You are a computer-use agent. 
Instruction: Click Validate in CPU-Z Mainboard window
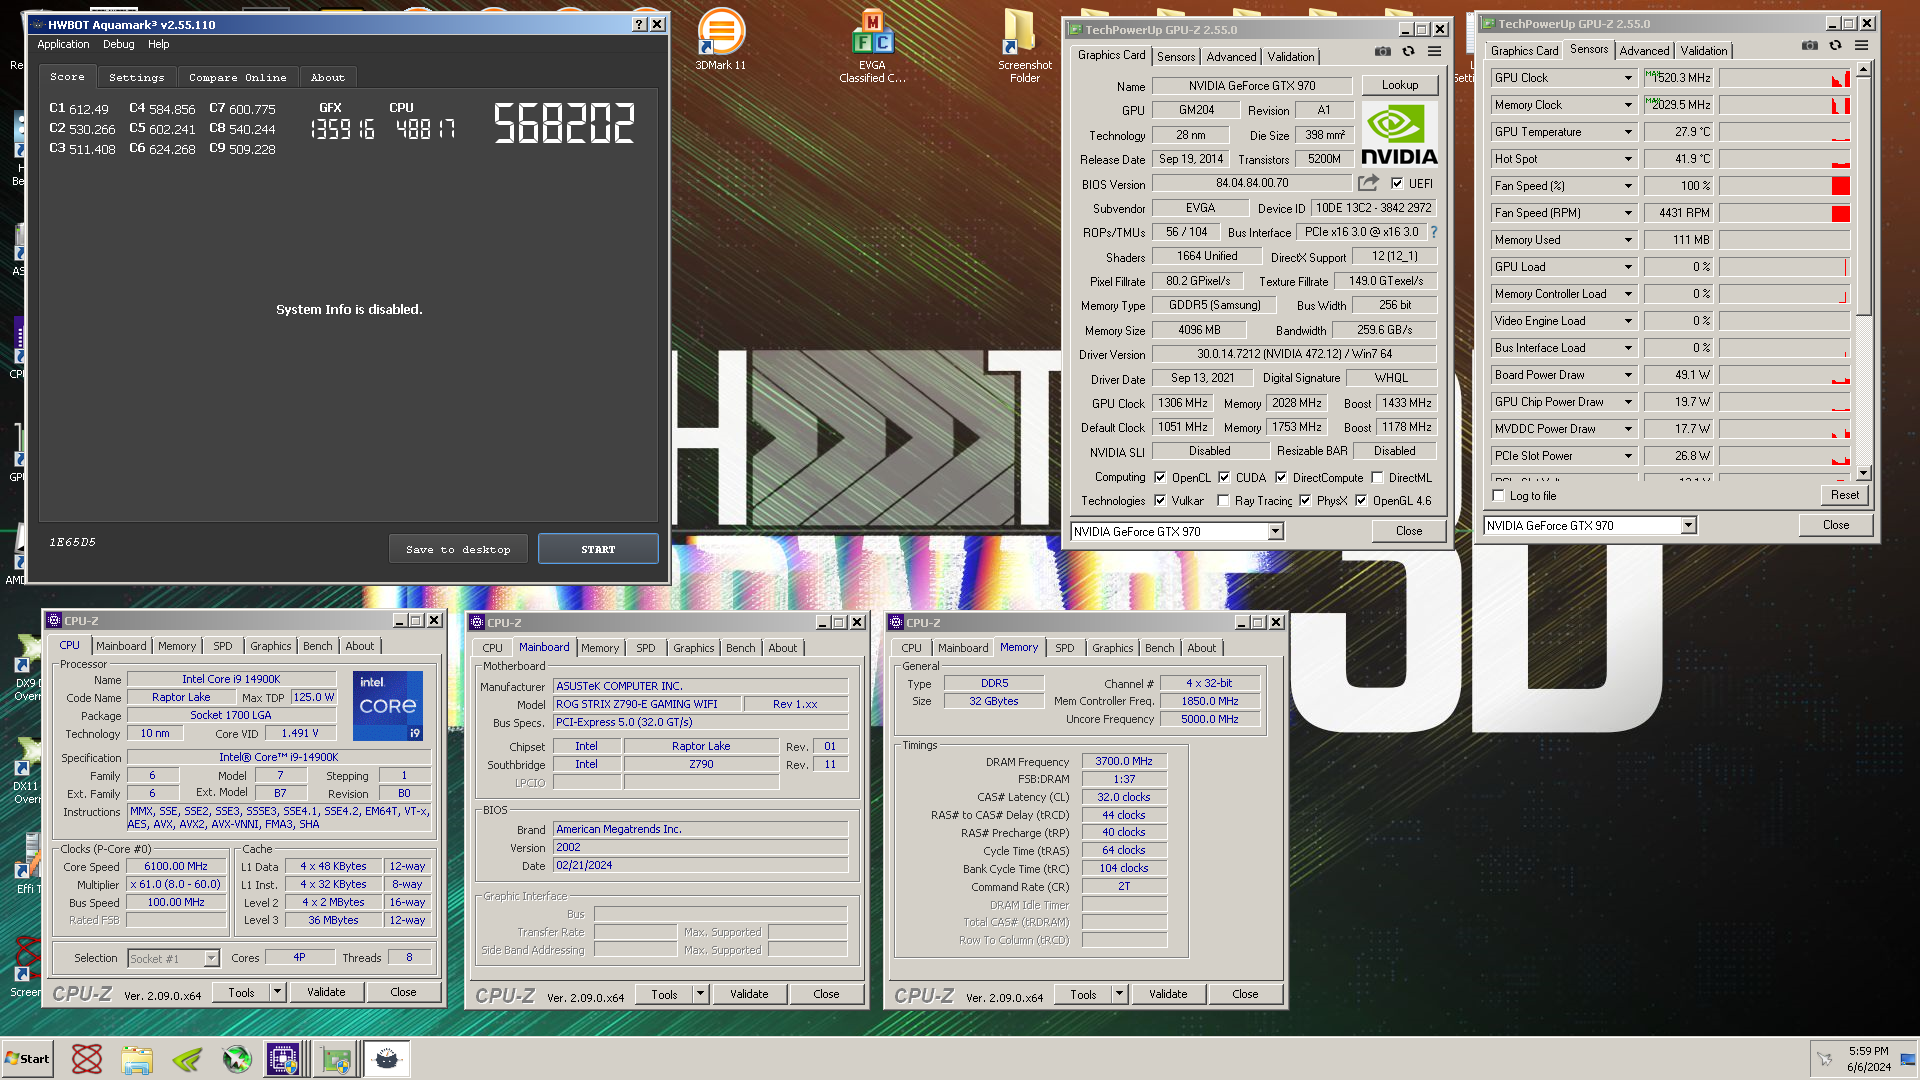(x=749, y=994)
